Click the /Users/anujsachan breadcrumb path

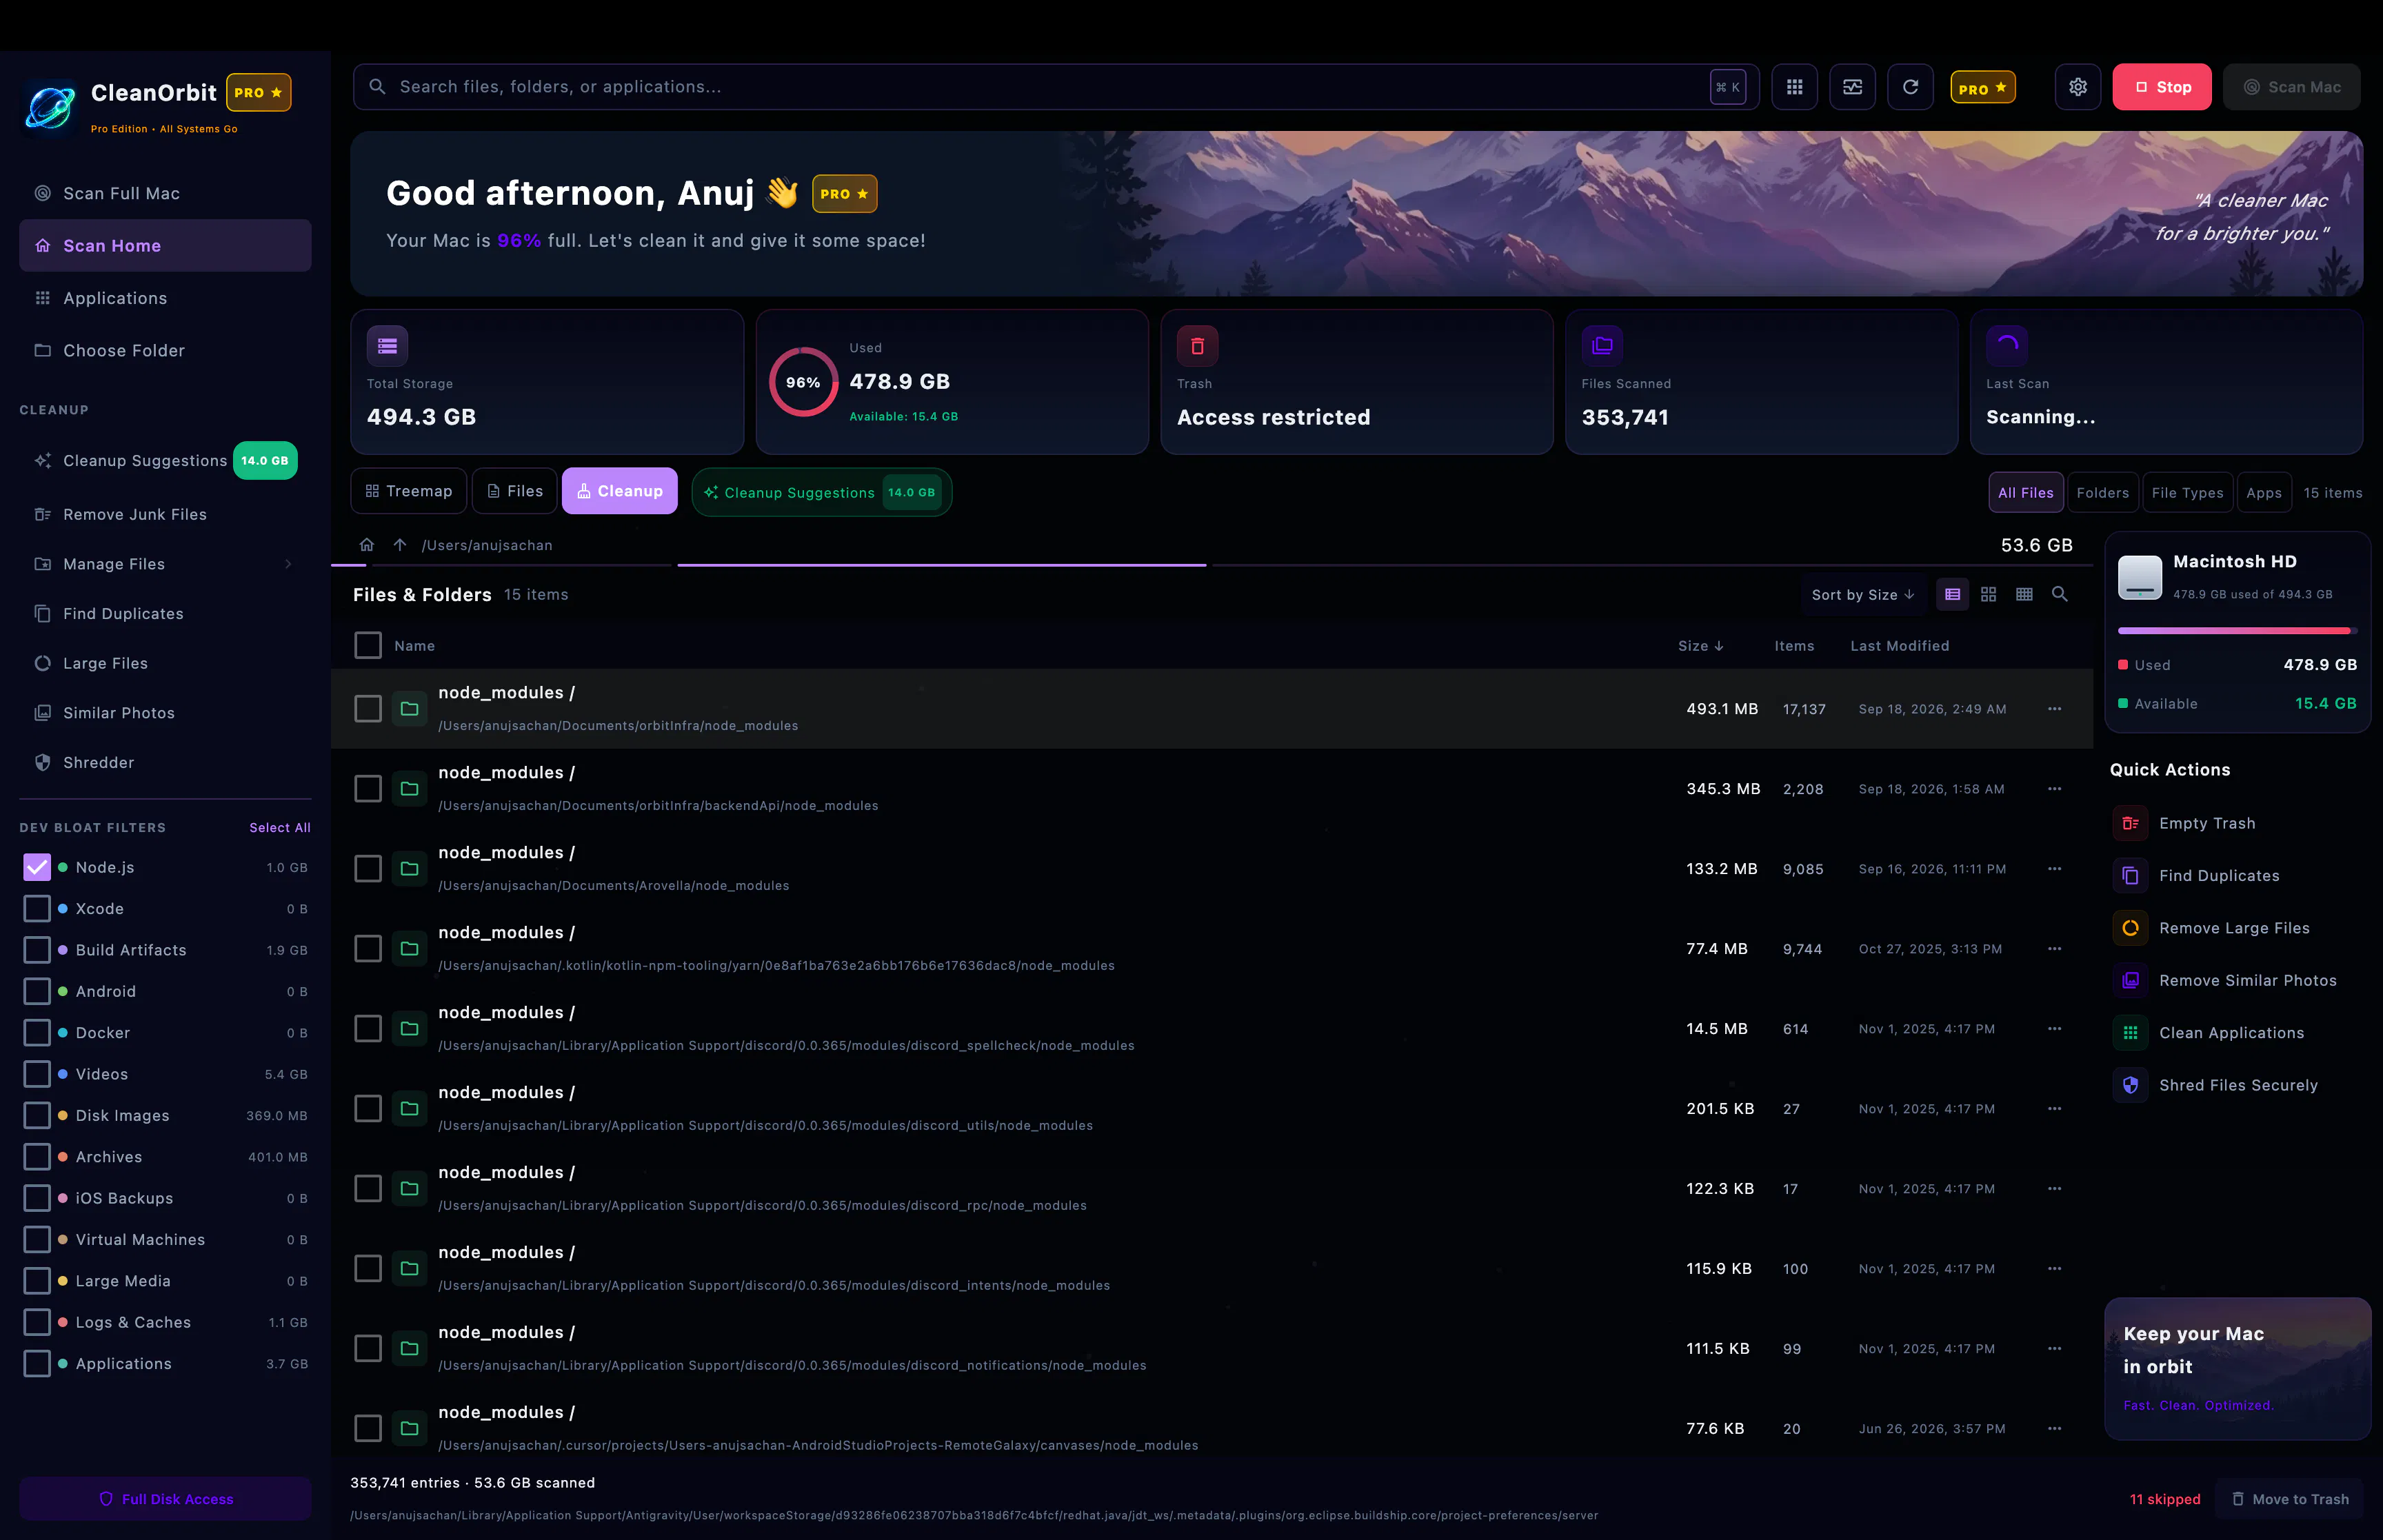pos(487,545)
